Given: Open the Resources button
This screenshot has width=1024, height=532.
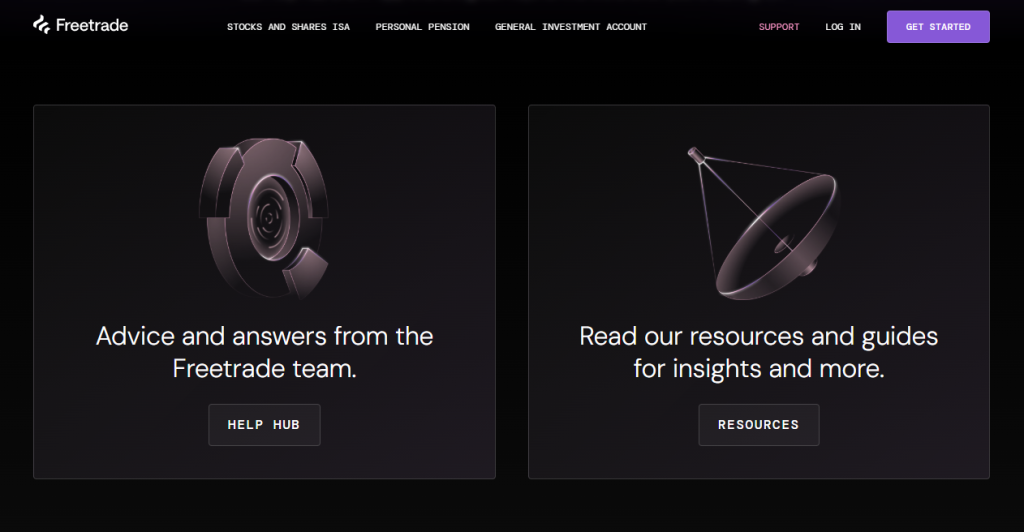Looking at the screenshot, I should (x=758, y=425).
